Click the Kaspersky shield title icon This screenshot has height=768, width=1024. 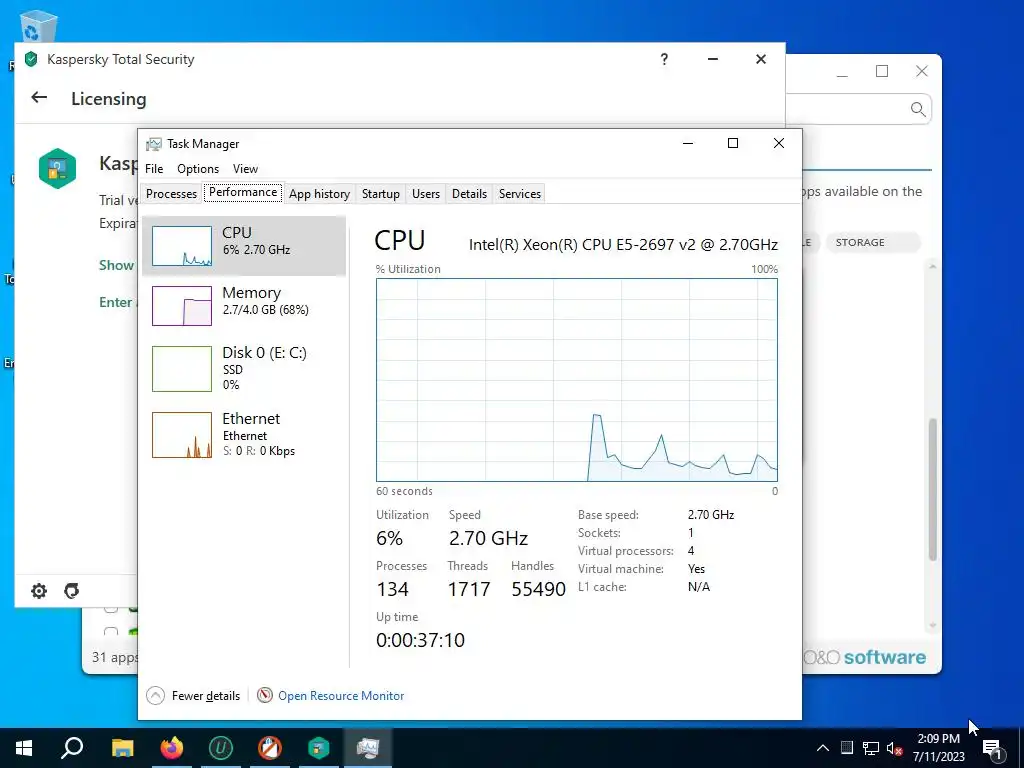[31, 59]
